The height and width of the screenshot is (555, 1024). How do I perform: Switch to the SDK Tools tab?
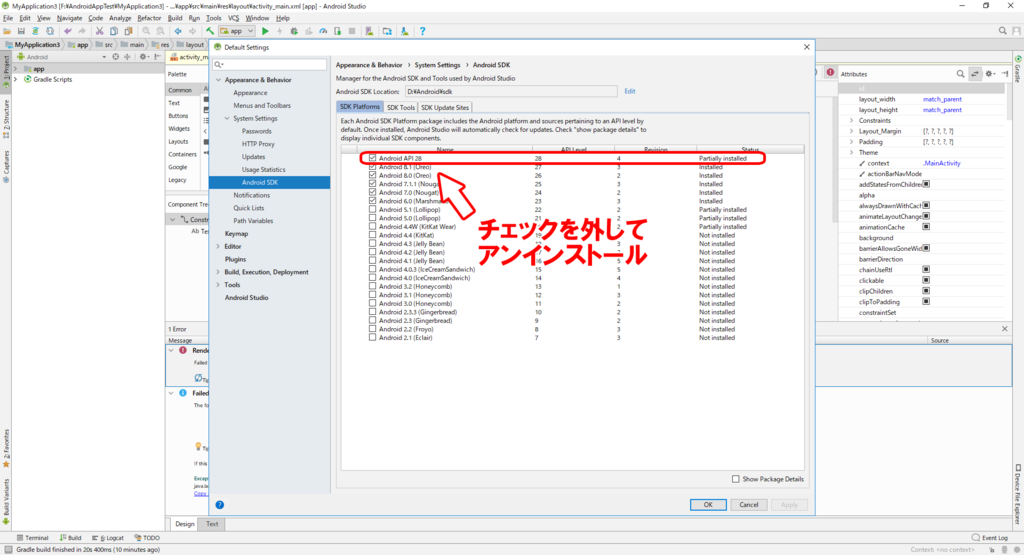400,107
